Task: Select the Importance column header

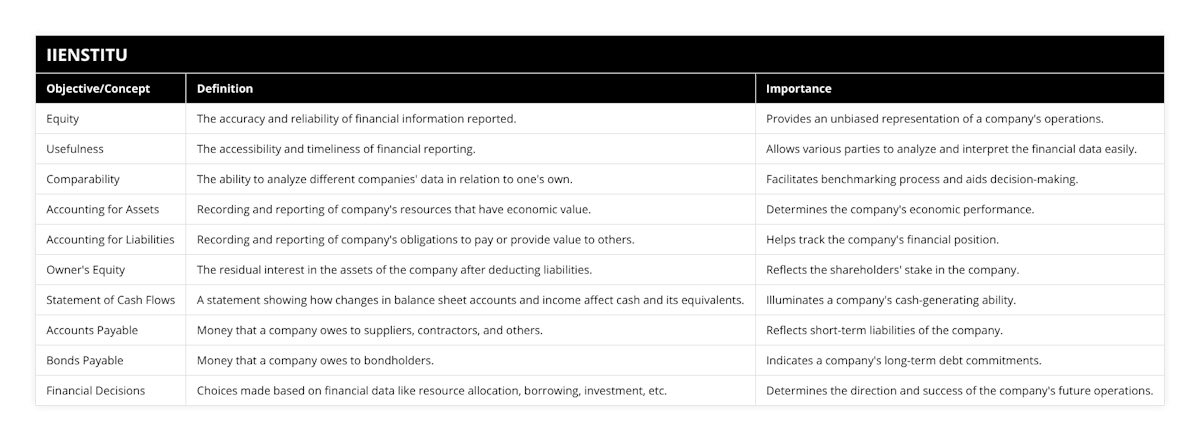Action: click(x=799, y=89)
